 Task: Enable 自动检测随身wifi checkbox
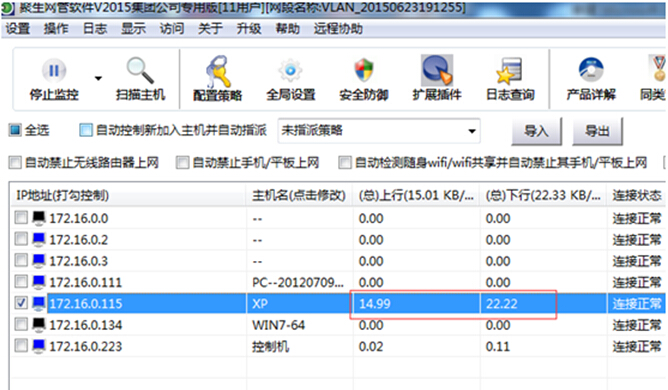tap(345, 162)
